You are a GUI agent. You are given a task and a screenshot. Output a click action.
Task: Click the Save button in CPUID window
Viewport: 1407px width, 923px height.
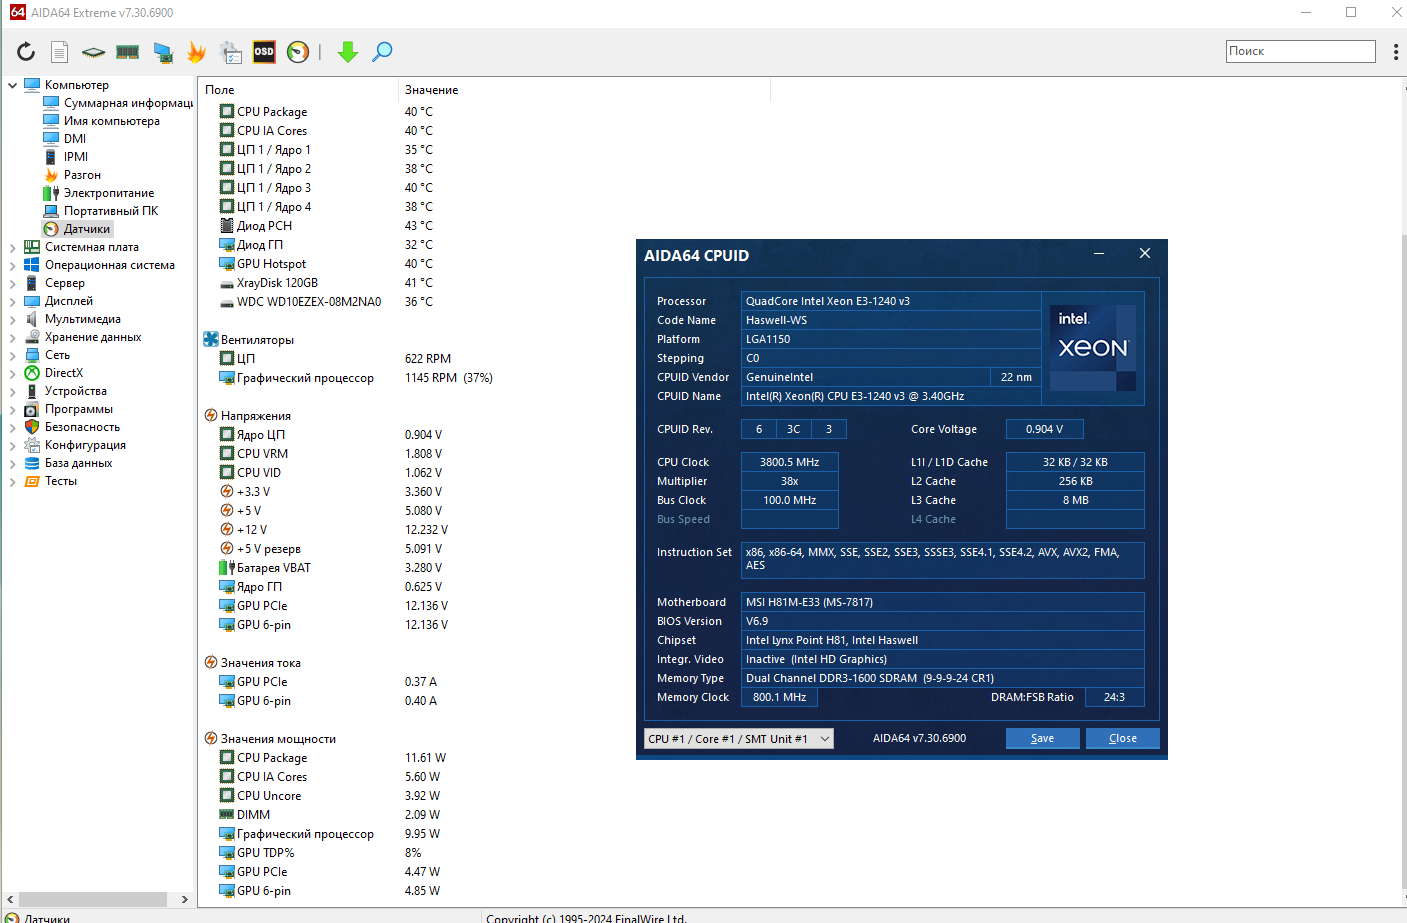coord(1043,738)
